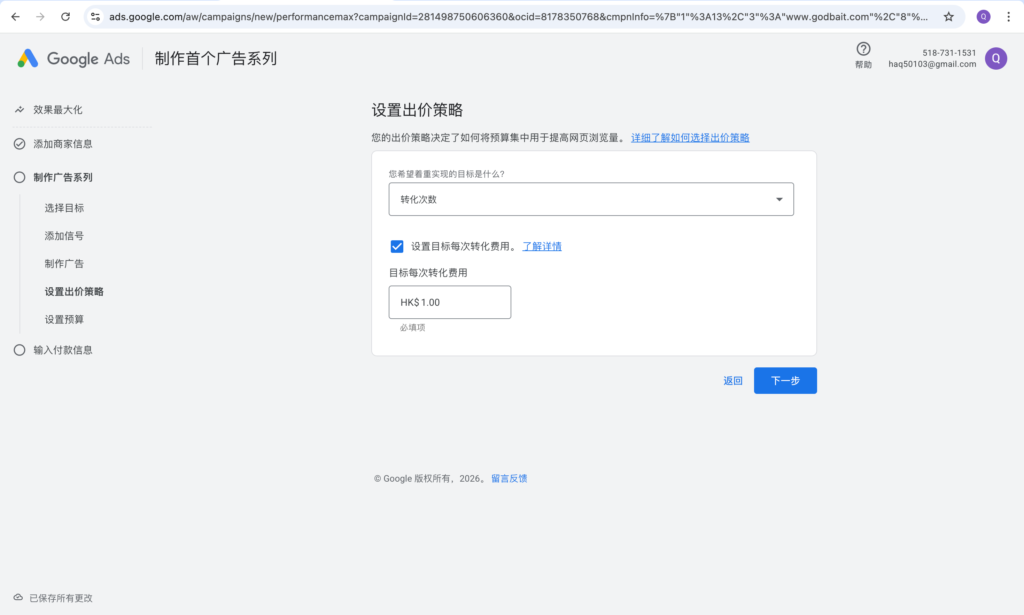Image resolution: width=1024 pixels, height=615 pixels.
Task: Click the Google Ads logo
Action: tap(73, 59)
